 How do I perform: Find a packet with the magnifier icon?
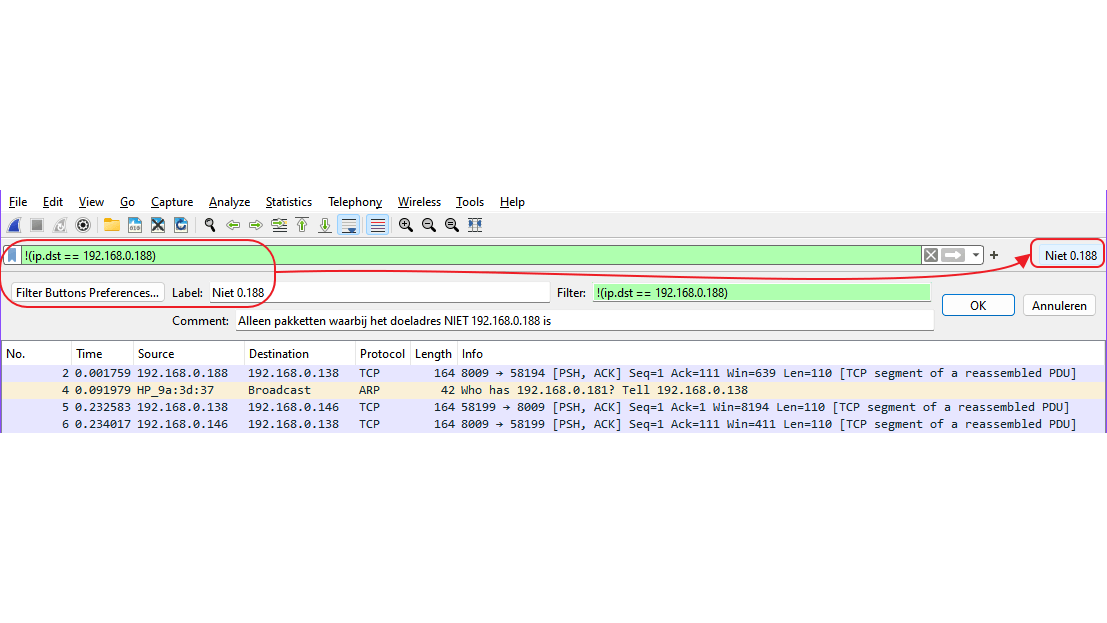tap(210, 225)
